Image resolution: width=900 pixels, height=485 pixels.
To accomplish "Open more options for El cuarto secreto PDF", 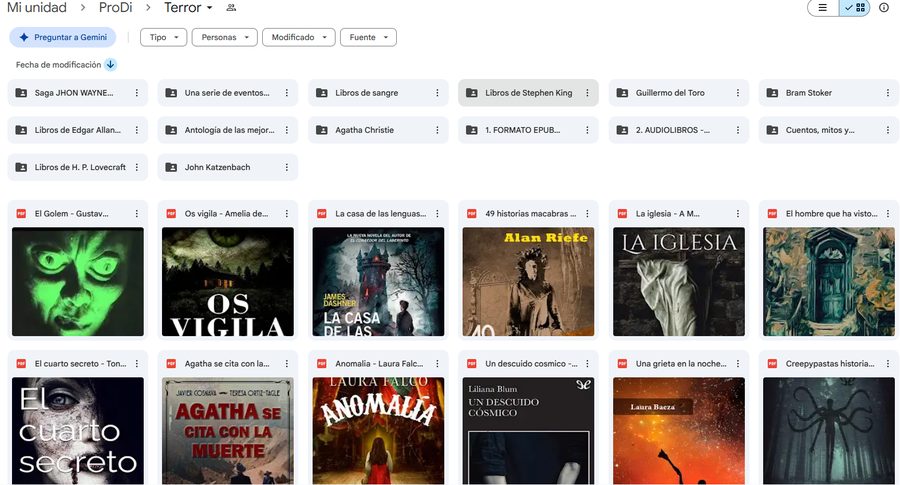I will point(137,364).
